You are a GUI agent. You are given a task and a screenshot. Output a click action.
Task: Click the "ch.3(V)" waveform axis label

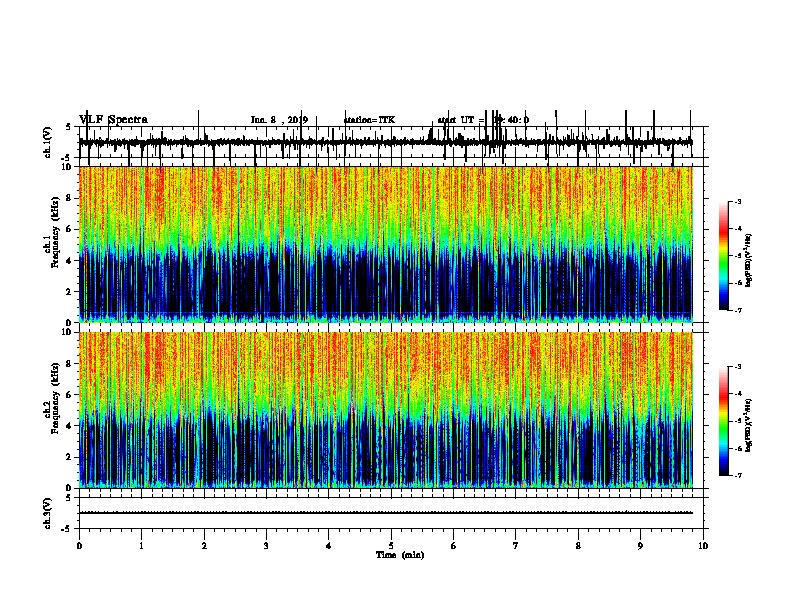pos(47,513)
